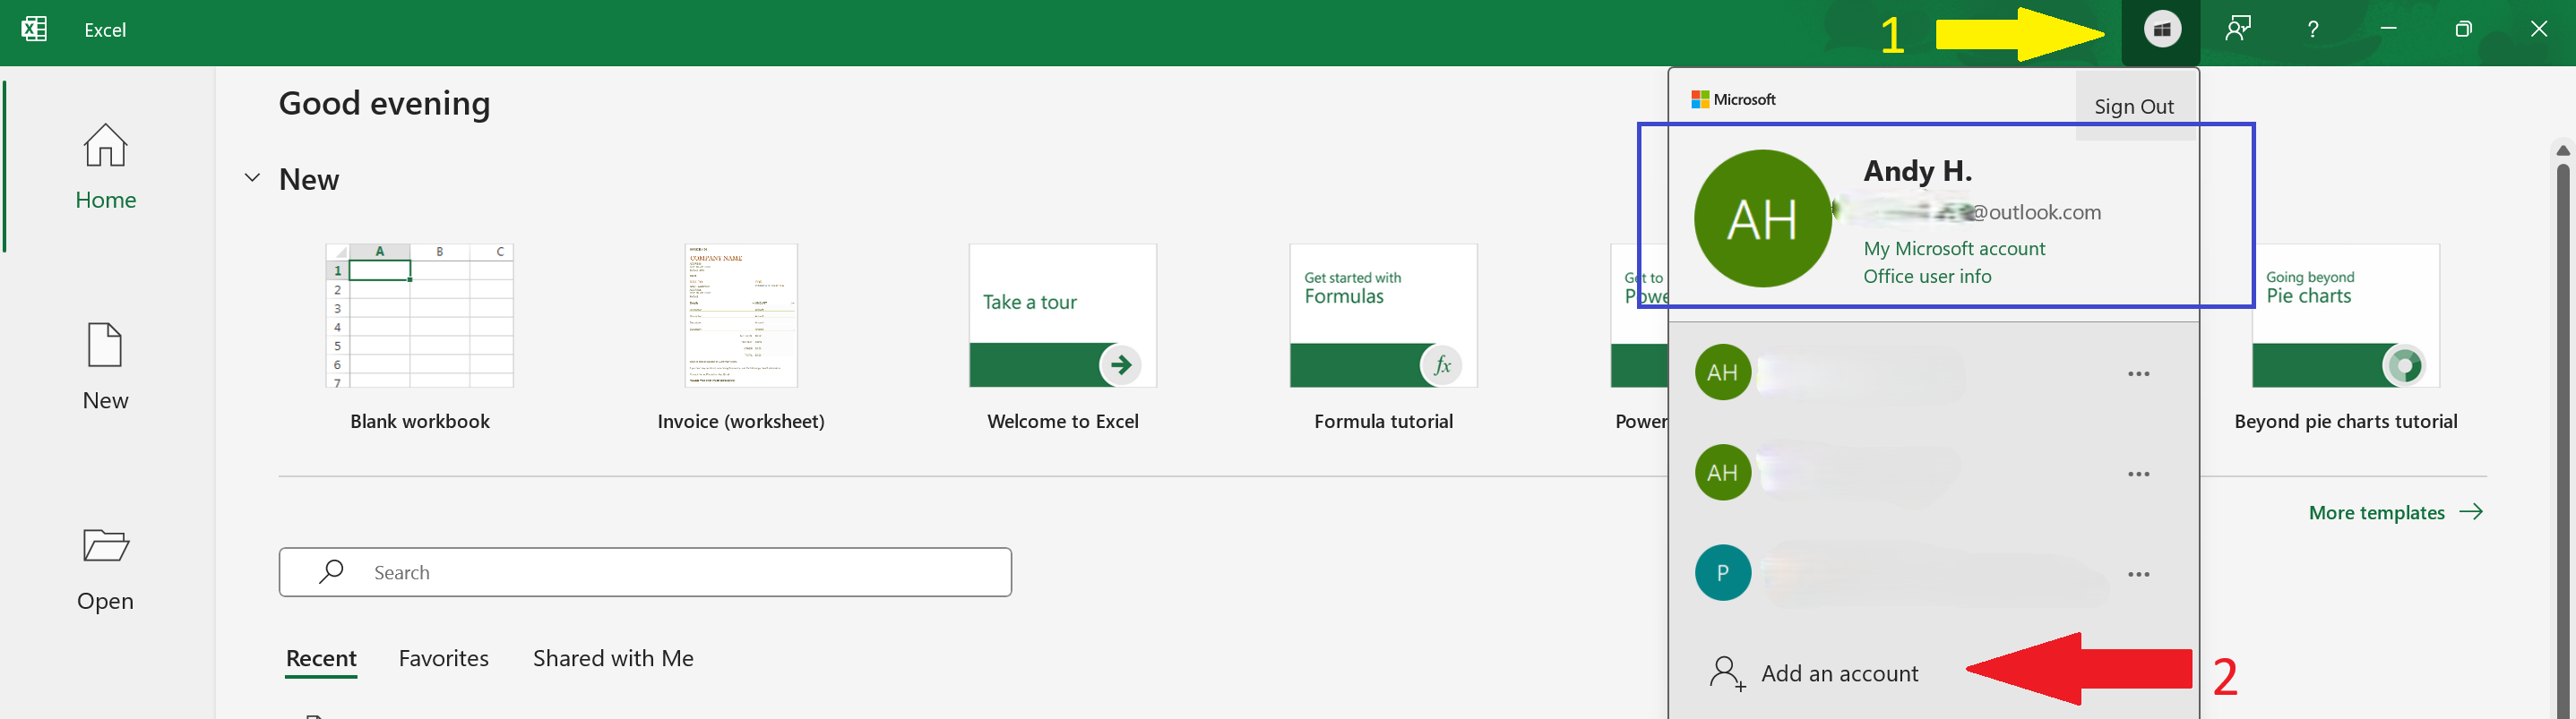Select the first AH account avatar
The image size is (2576, 719).
tap(1722, 372)
